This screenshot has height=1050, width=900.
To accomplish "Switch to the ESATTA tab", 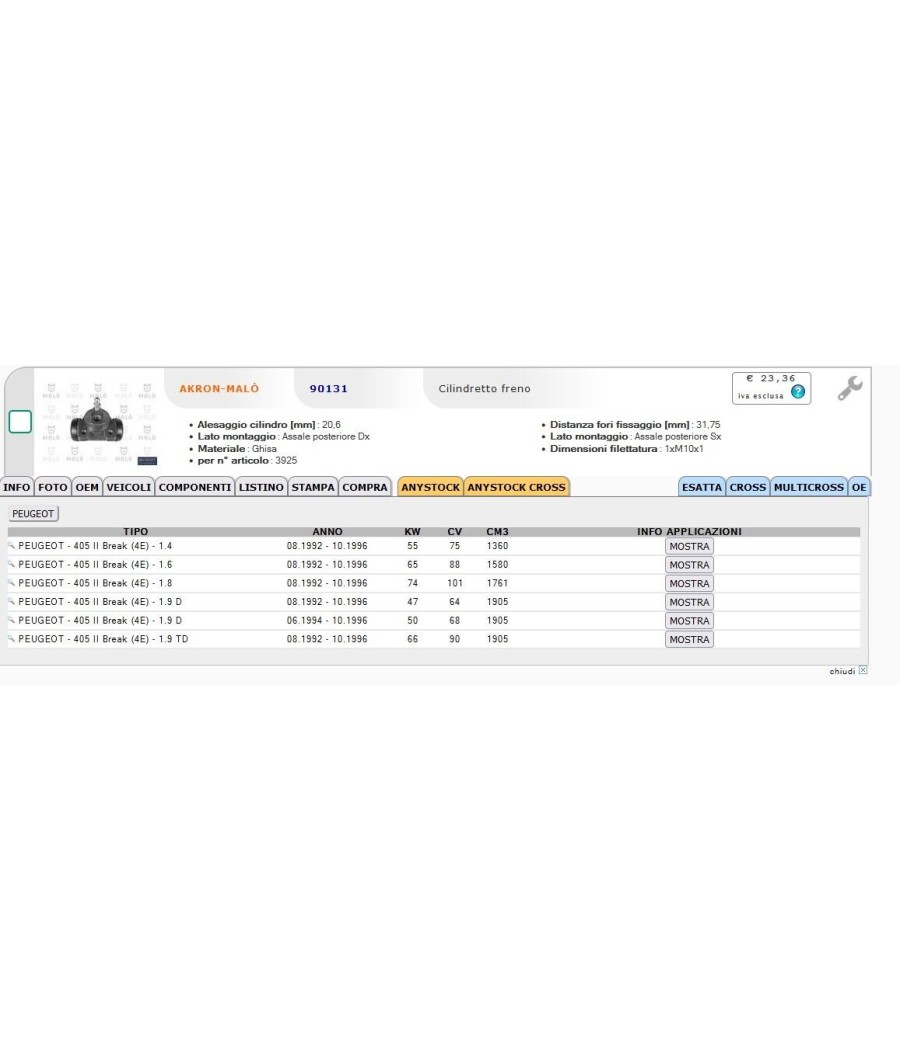I will (702, 487).
